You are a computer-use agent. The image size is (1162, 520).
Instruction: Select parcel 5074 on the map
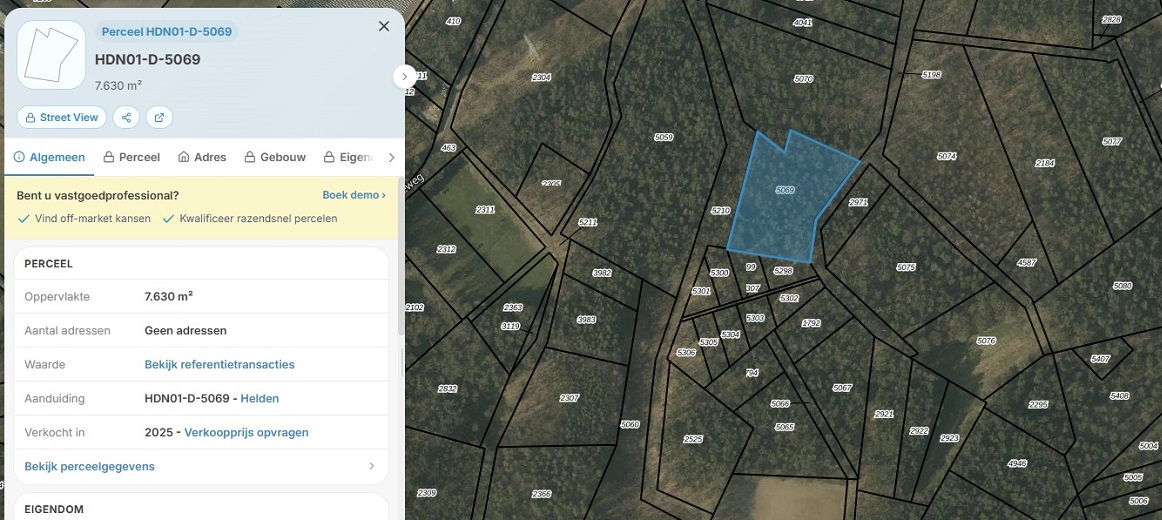946,156
